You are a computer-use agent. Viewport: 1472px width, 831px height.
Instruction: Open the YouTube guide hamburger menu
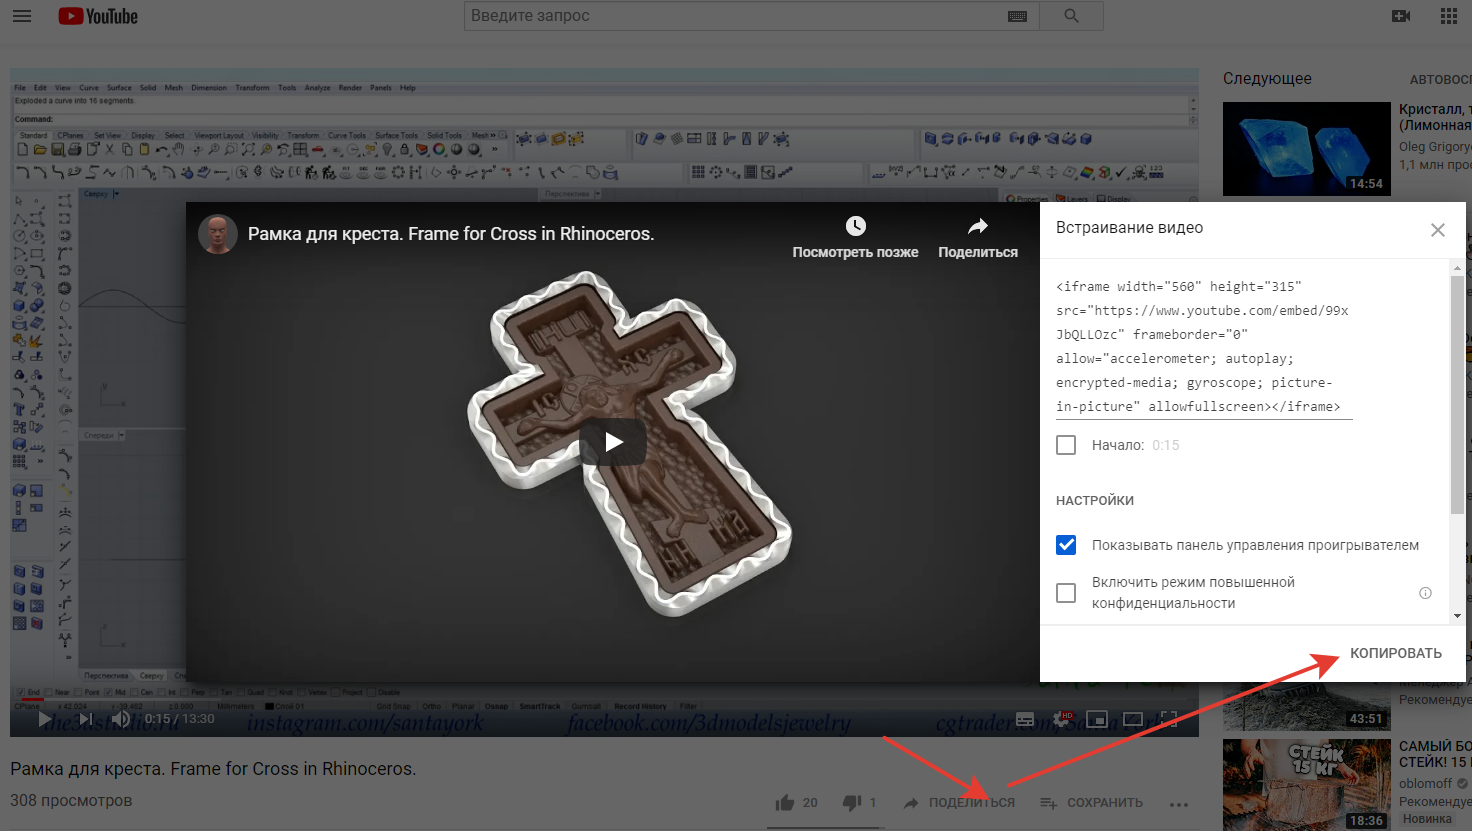pyautogui.click(x=22, y=16)
